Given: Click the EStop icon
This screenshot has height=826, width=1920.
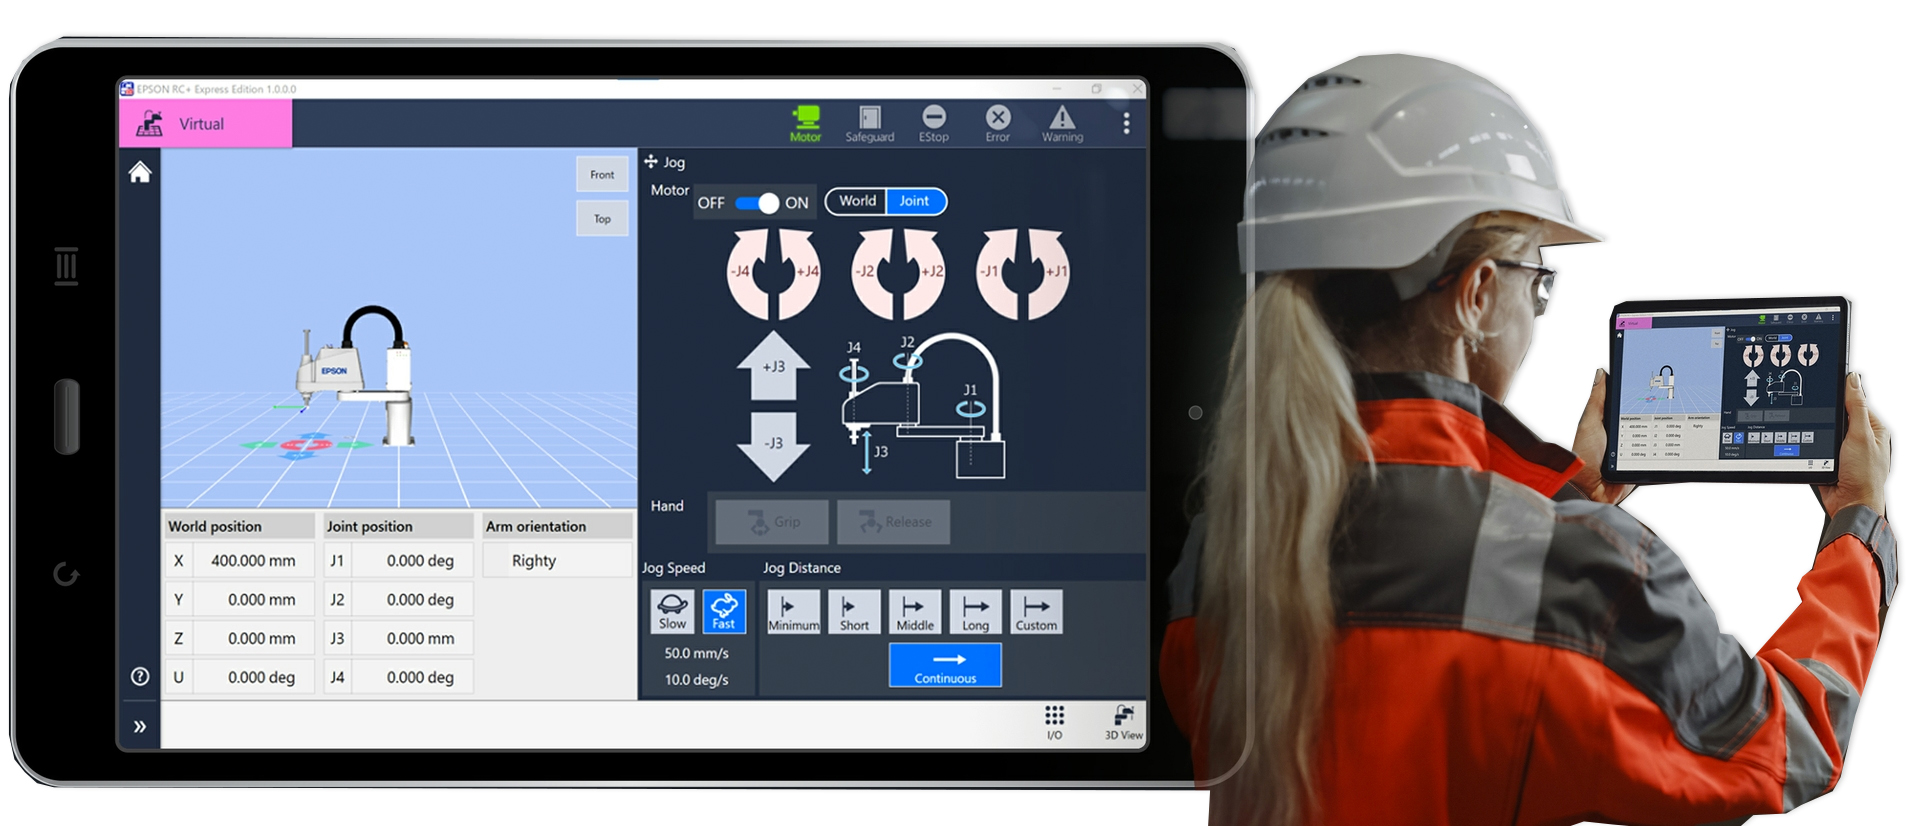Looking at the screenshot, I should [933, 123].
